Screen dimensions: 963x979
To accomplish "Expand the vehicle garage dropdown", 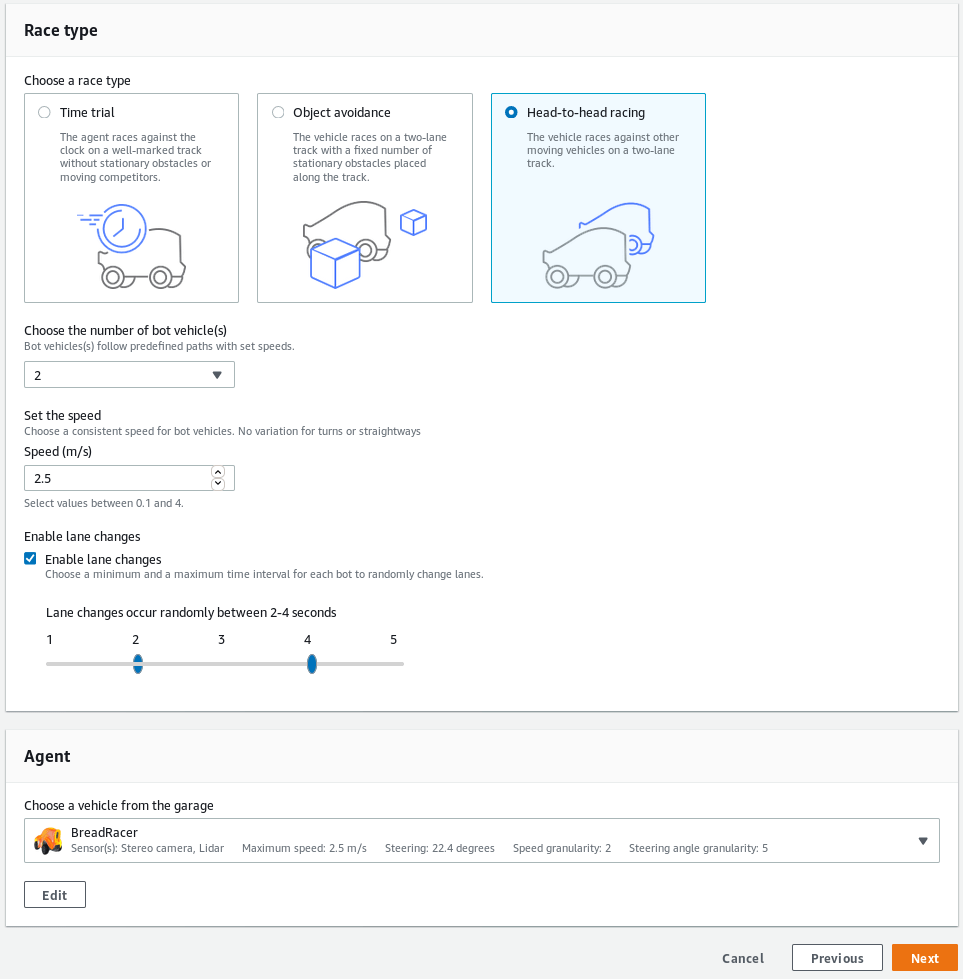I will (922, 840).
